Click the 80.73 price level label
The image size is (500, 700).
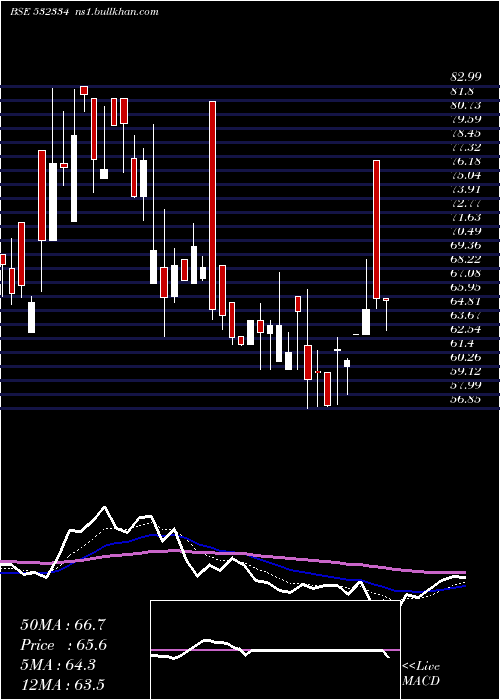(466, 105)
